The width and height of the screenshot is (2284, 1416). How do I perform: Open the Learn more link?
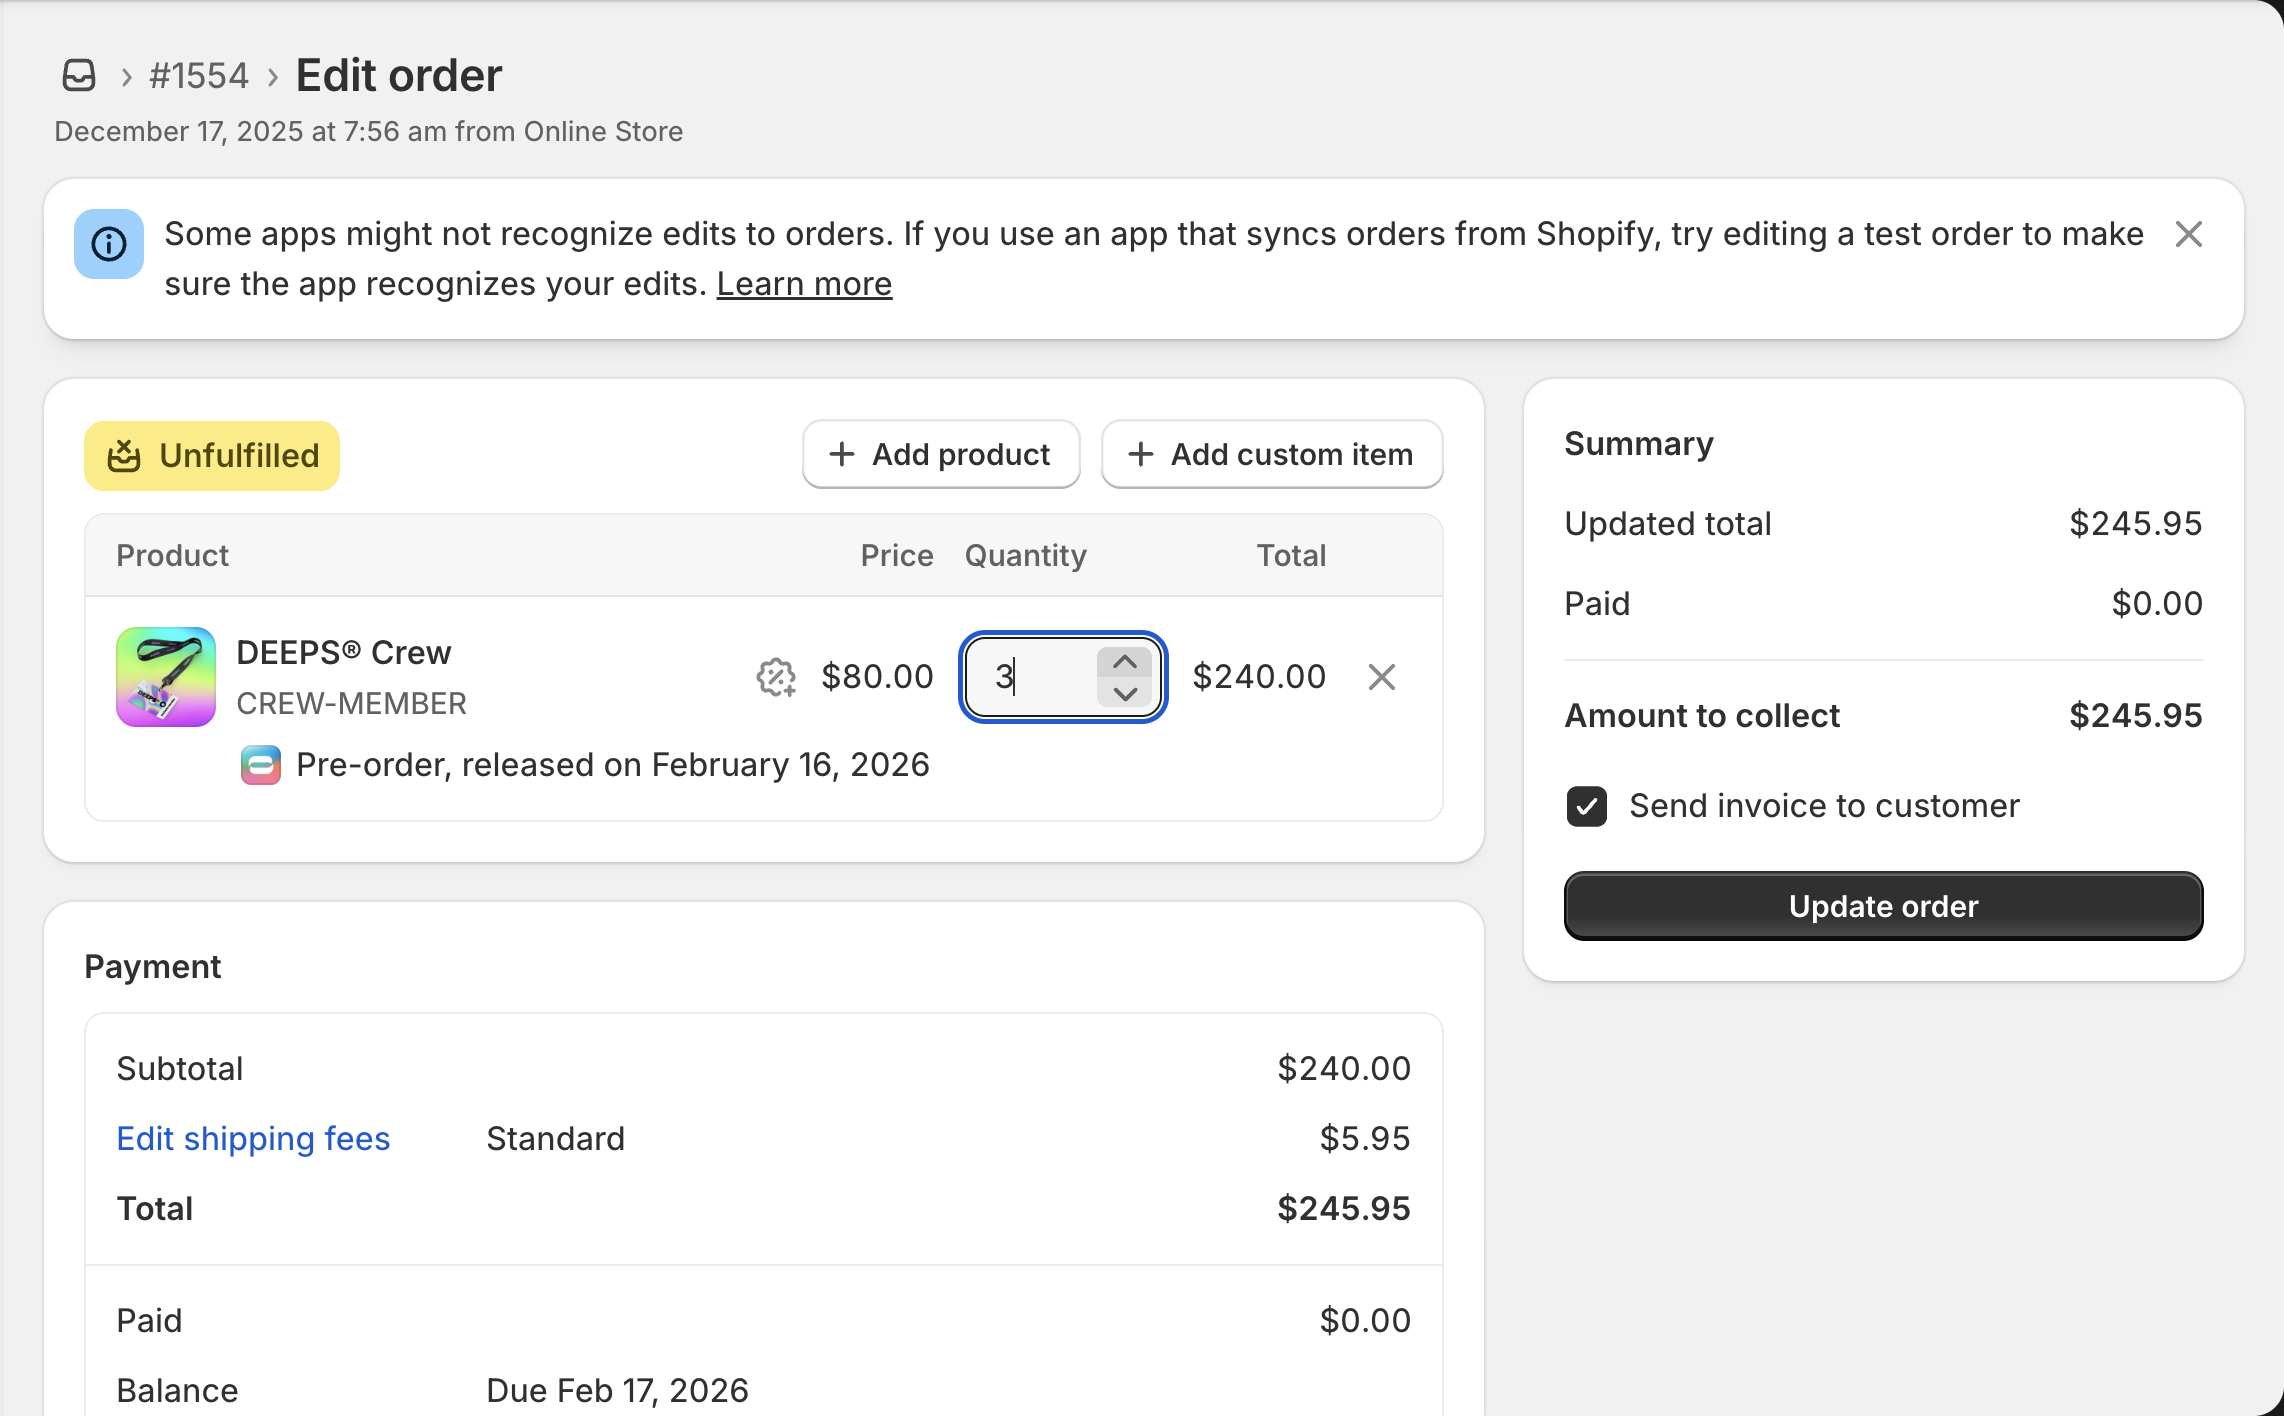coord(804,284)
